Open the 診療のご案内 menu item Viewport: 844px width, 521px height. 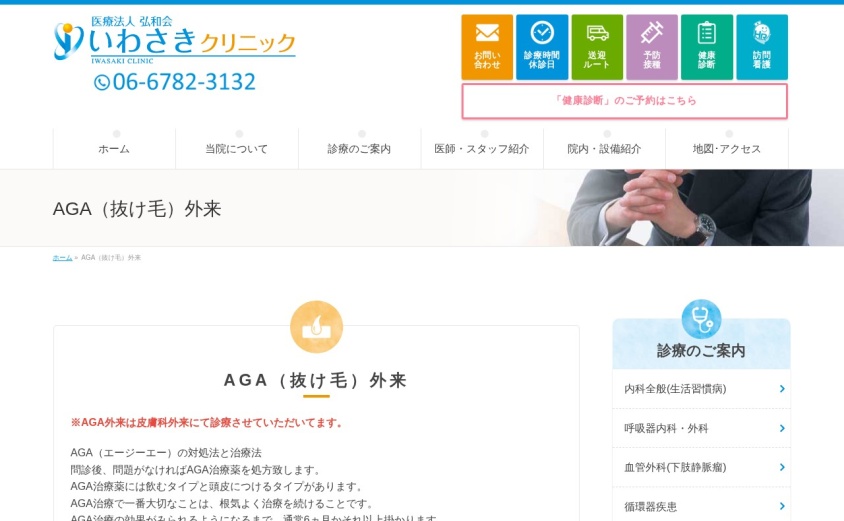(x=360, y=149)
